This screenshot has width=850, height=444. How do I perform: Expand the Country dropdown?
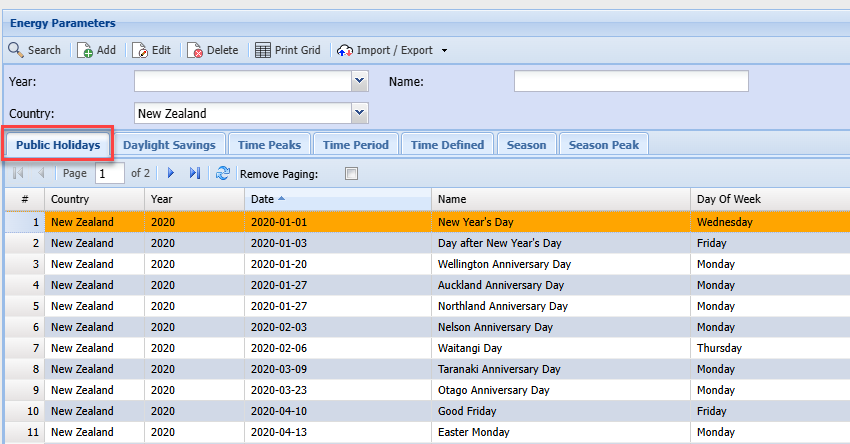360,113
